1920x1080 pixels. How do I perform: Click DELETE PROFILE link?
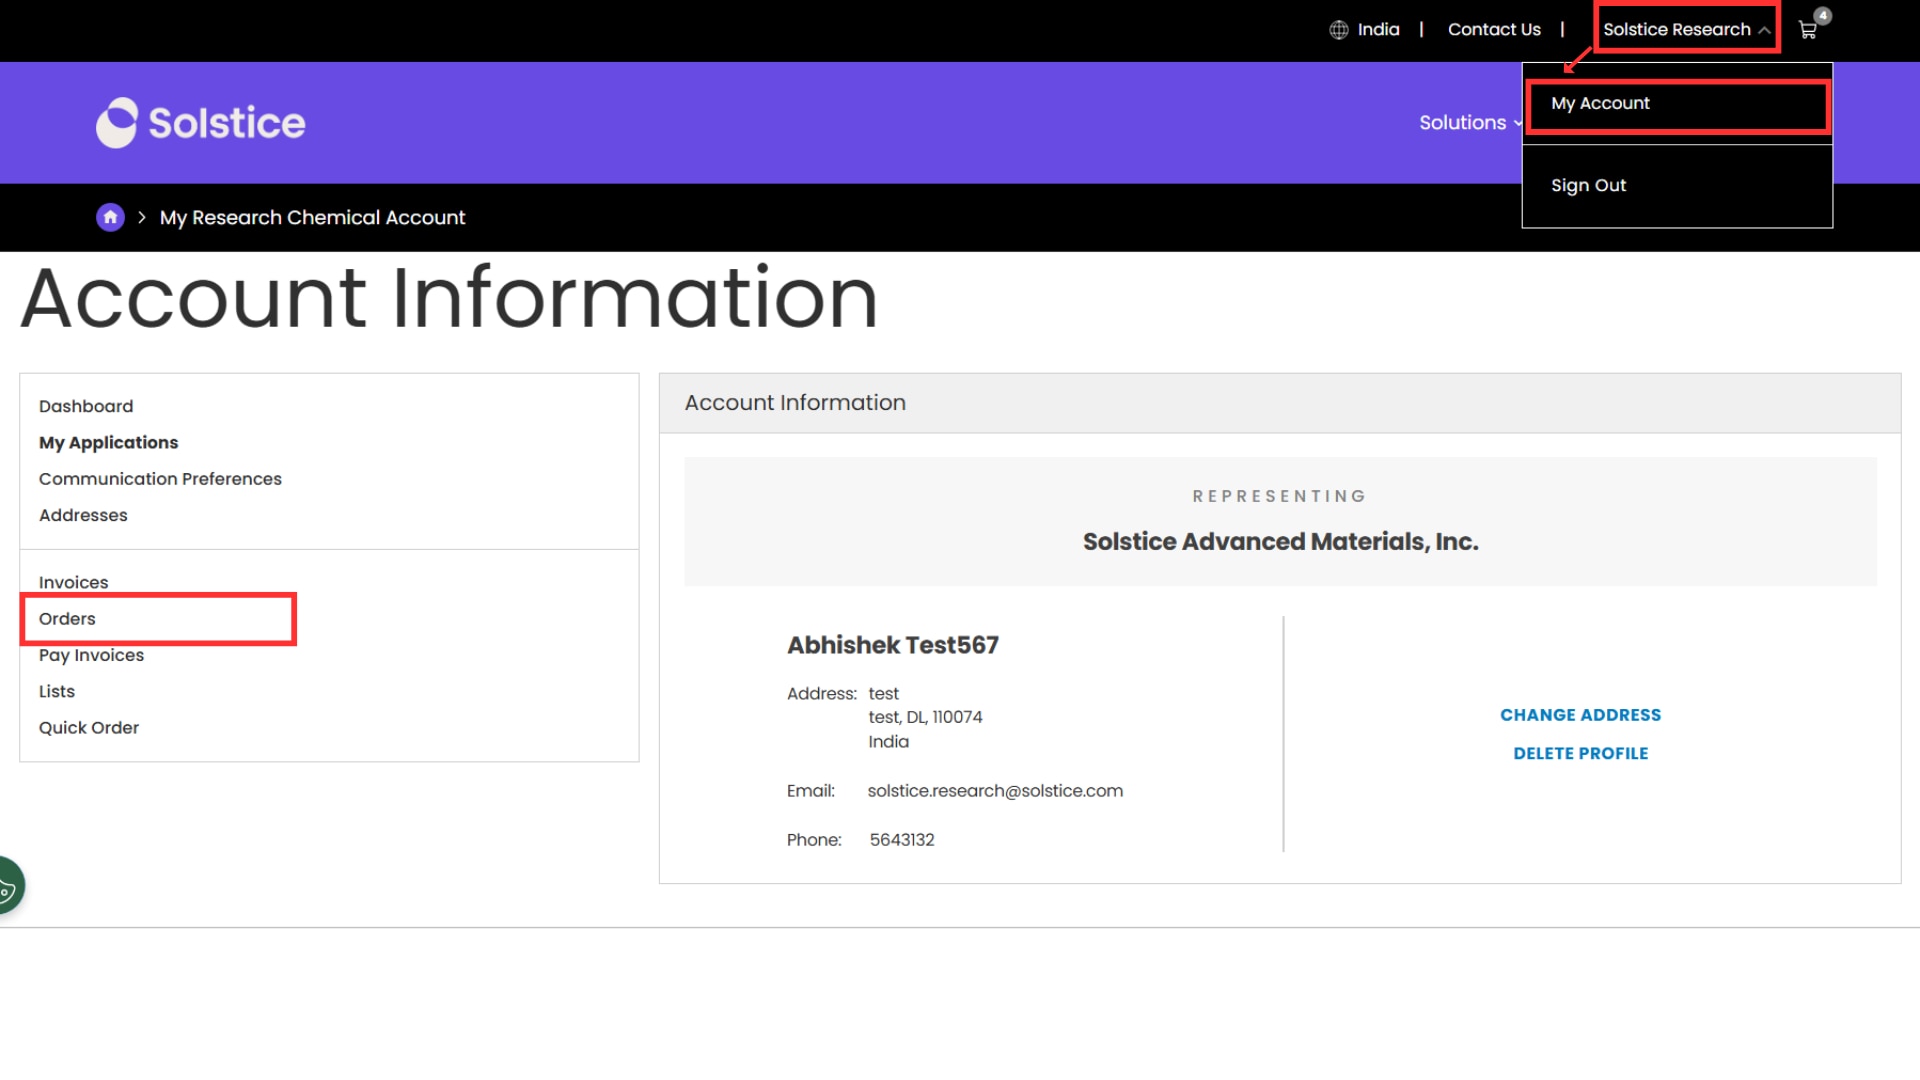point(1580,754)
